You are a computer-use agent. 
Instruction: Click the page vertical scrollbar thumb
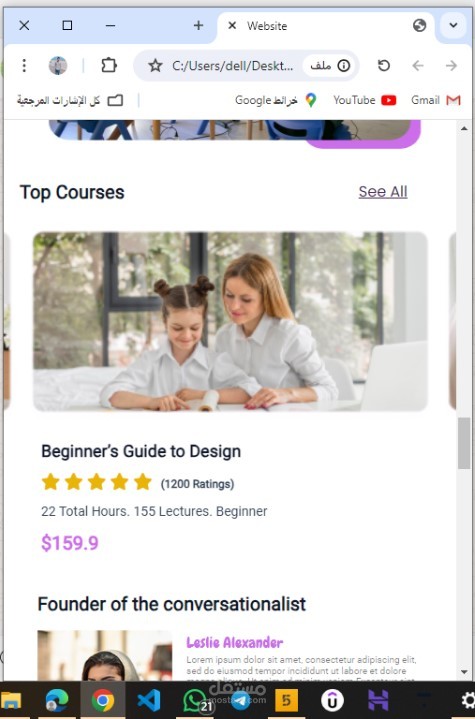click(464, 443)
